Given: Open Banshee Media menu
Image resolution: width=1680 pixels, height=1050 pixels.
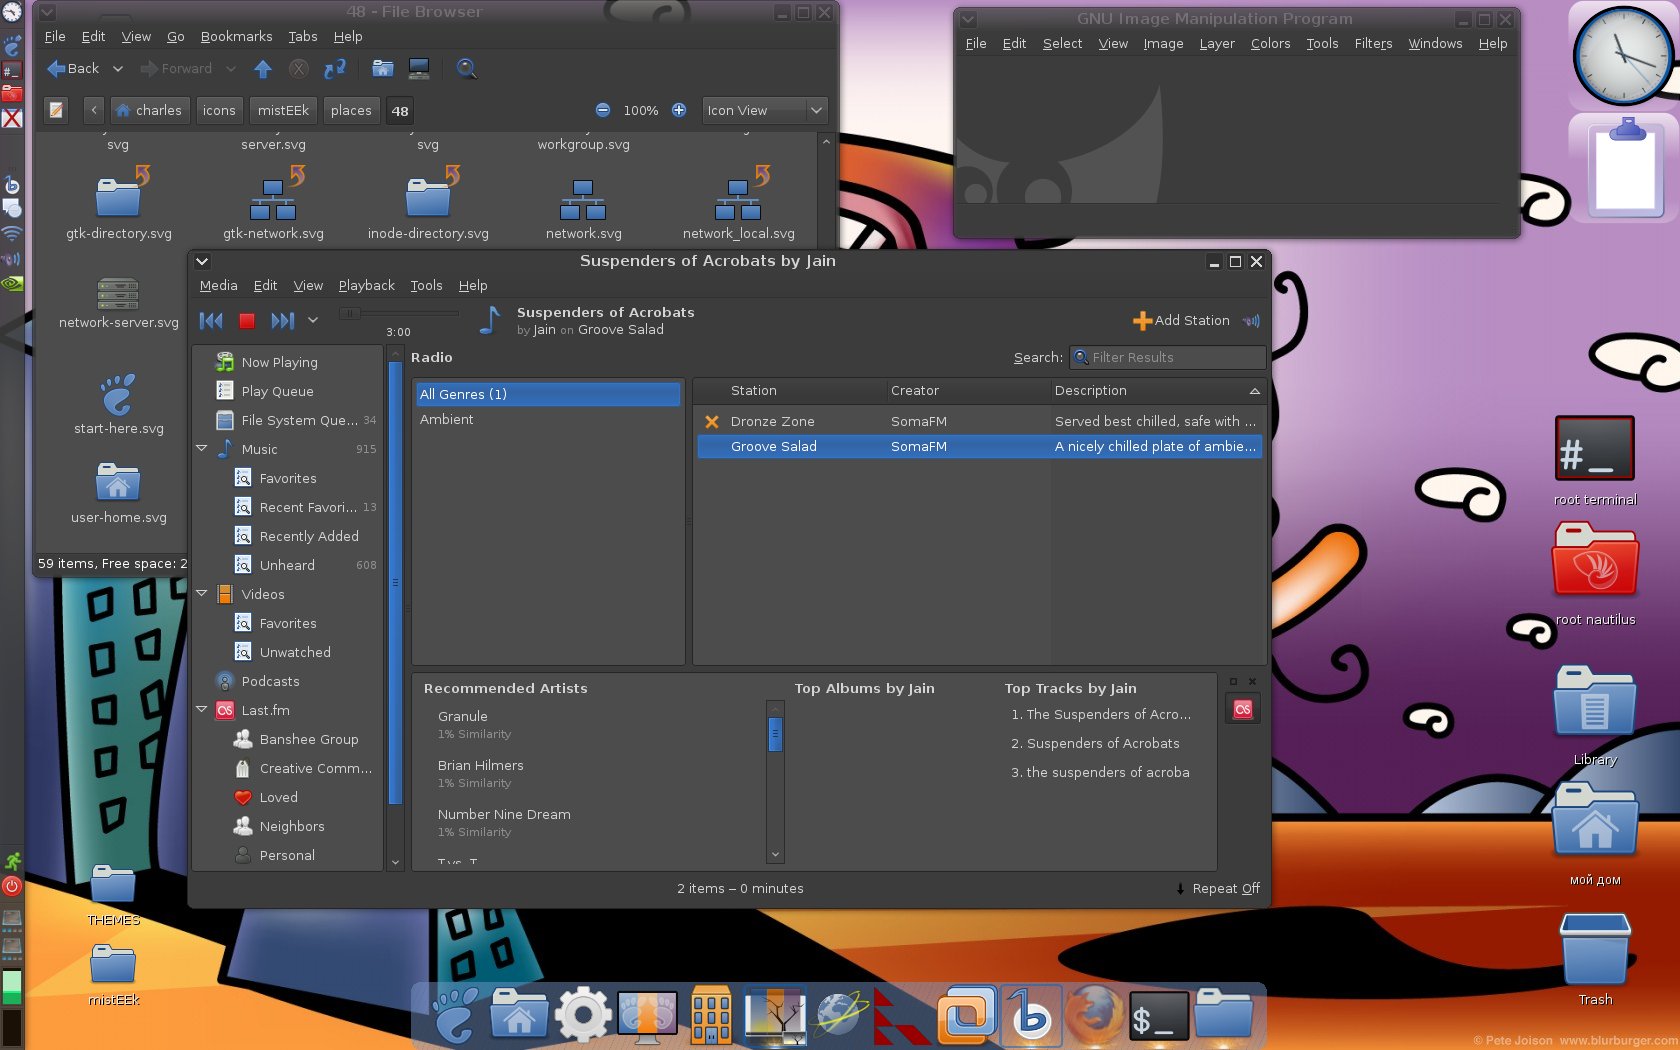Looking at the screenshot, I should (x=219, y=286).
